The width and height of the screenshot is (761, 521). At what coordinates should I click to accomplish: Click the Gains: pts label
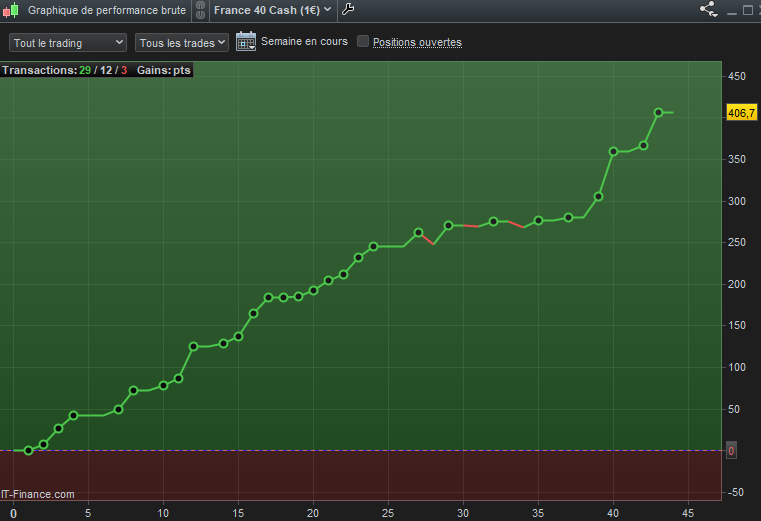164,70
